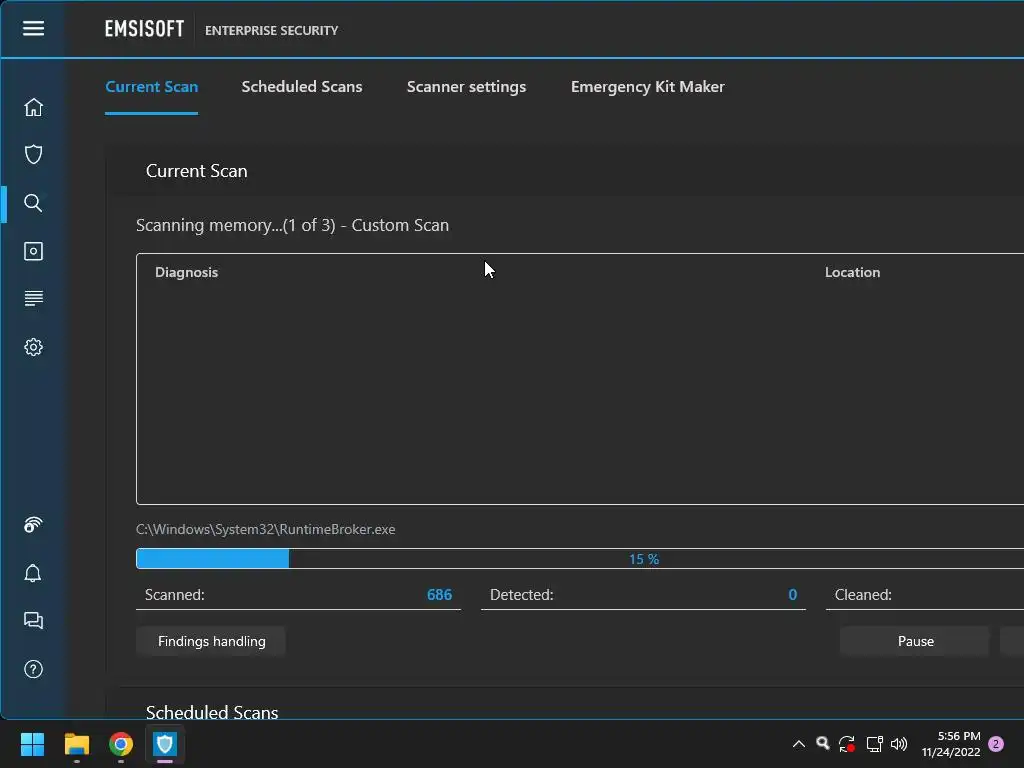Click the tray sync status icon
Image resolution: width=1024 pixels, height=768 pixels.
tap(847, 744)
